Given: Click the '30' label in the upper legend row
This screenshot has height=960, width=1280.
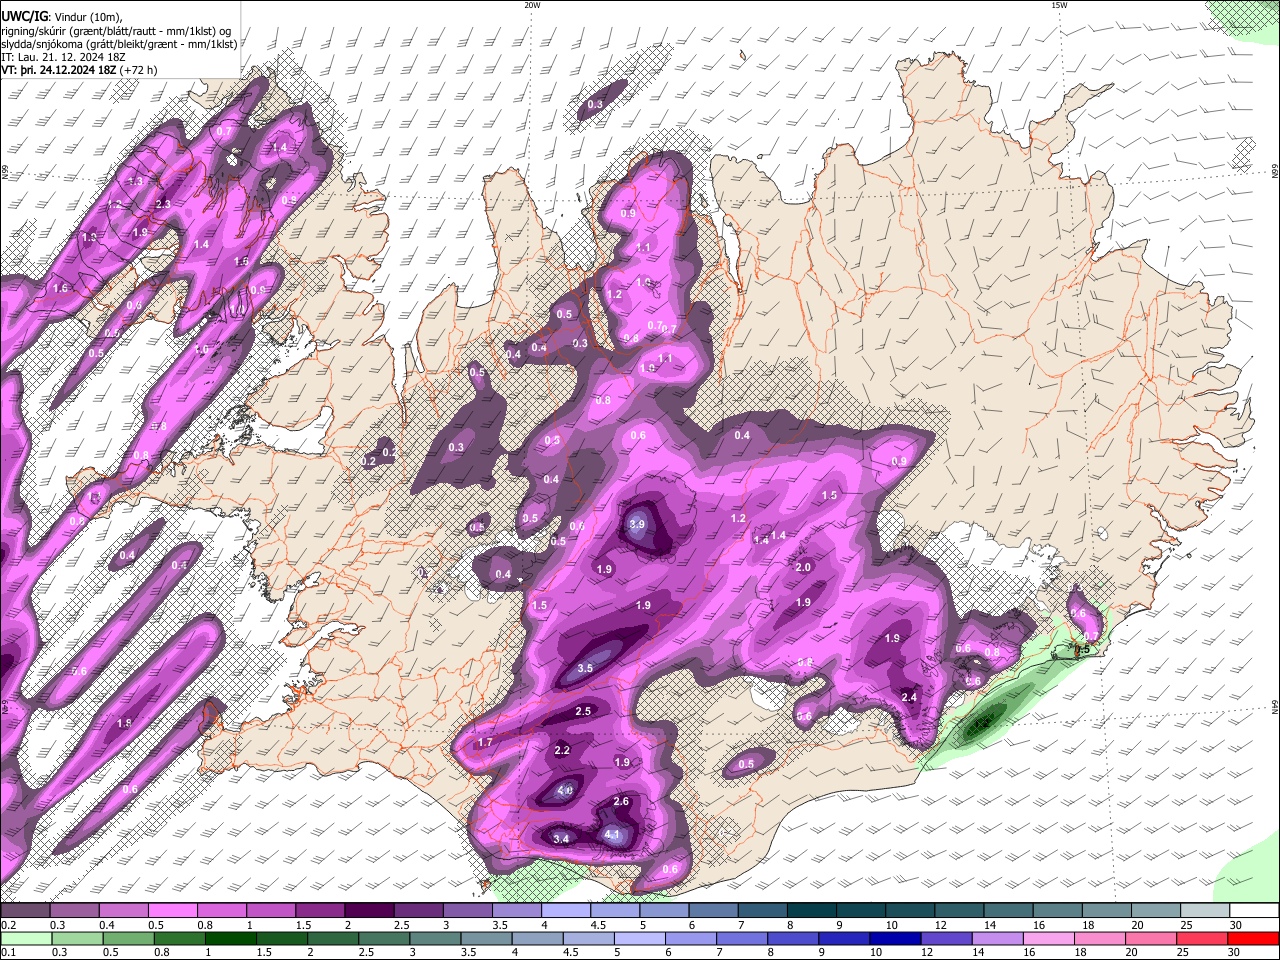Looking at the screenshot, I should [1236, 925].
